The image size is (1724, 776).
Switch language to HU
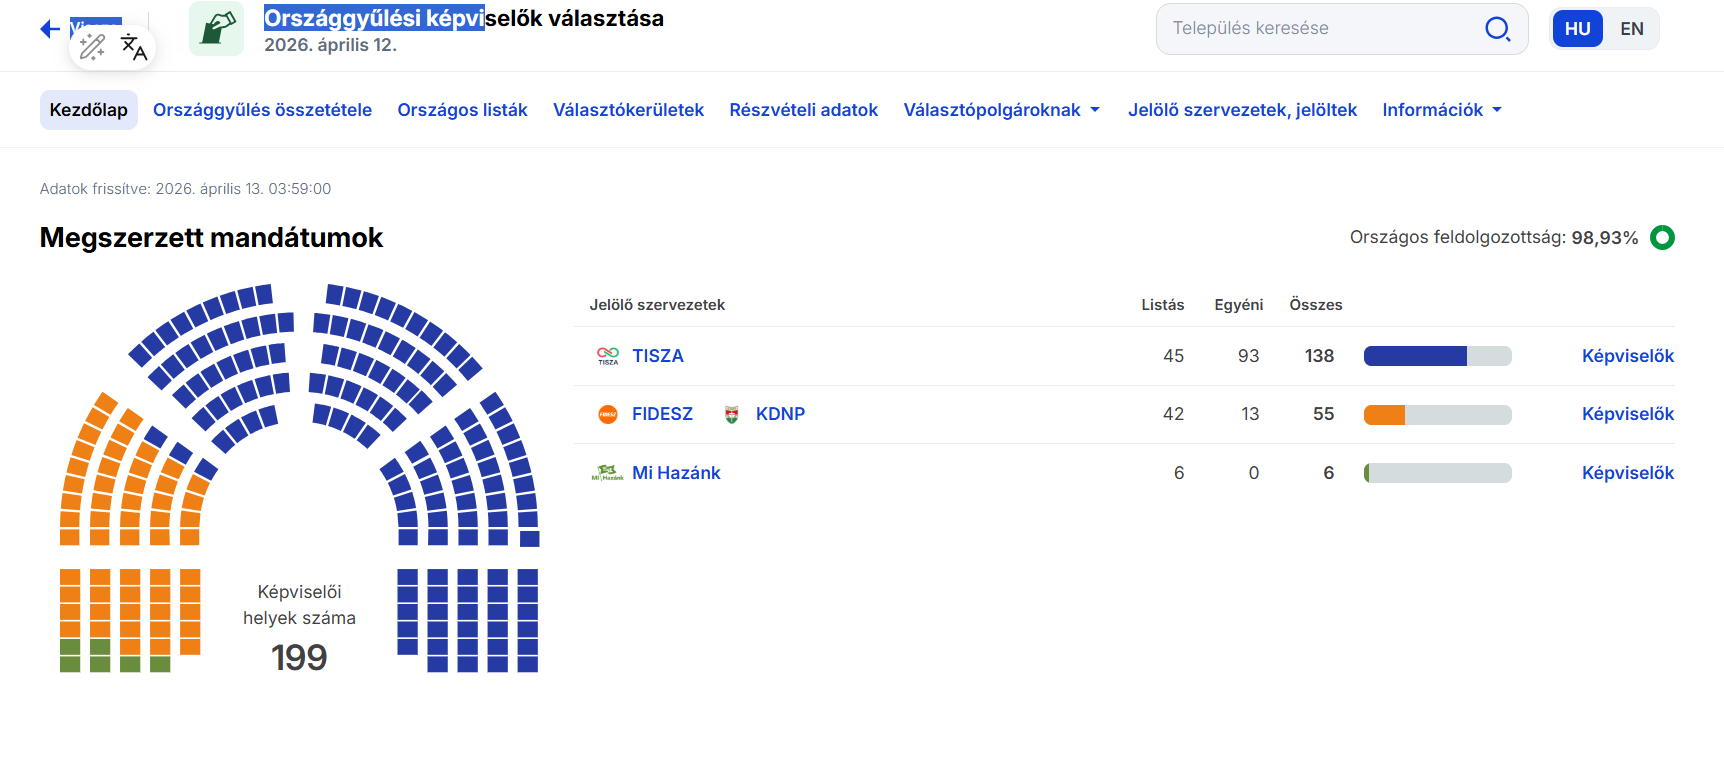[x=1577, y=29]
